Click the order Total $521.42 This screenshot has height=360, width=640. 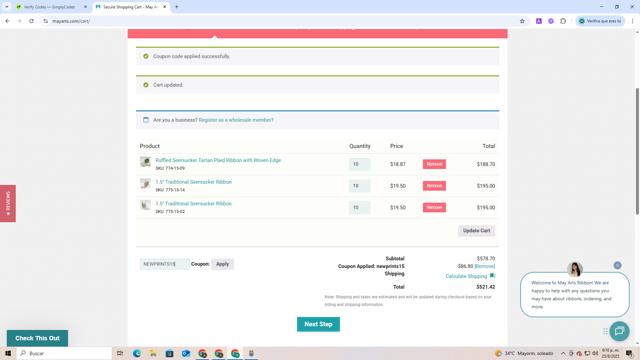(486, 287)
